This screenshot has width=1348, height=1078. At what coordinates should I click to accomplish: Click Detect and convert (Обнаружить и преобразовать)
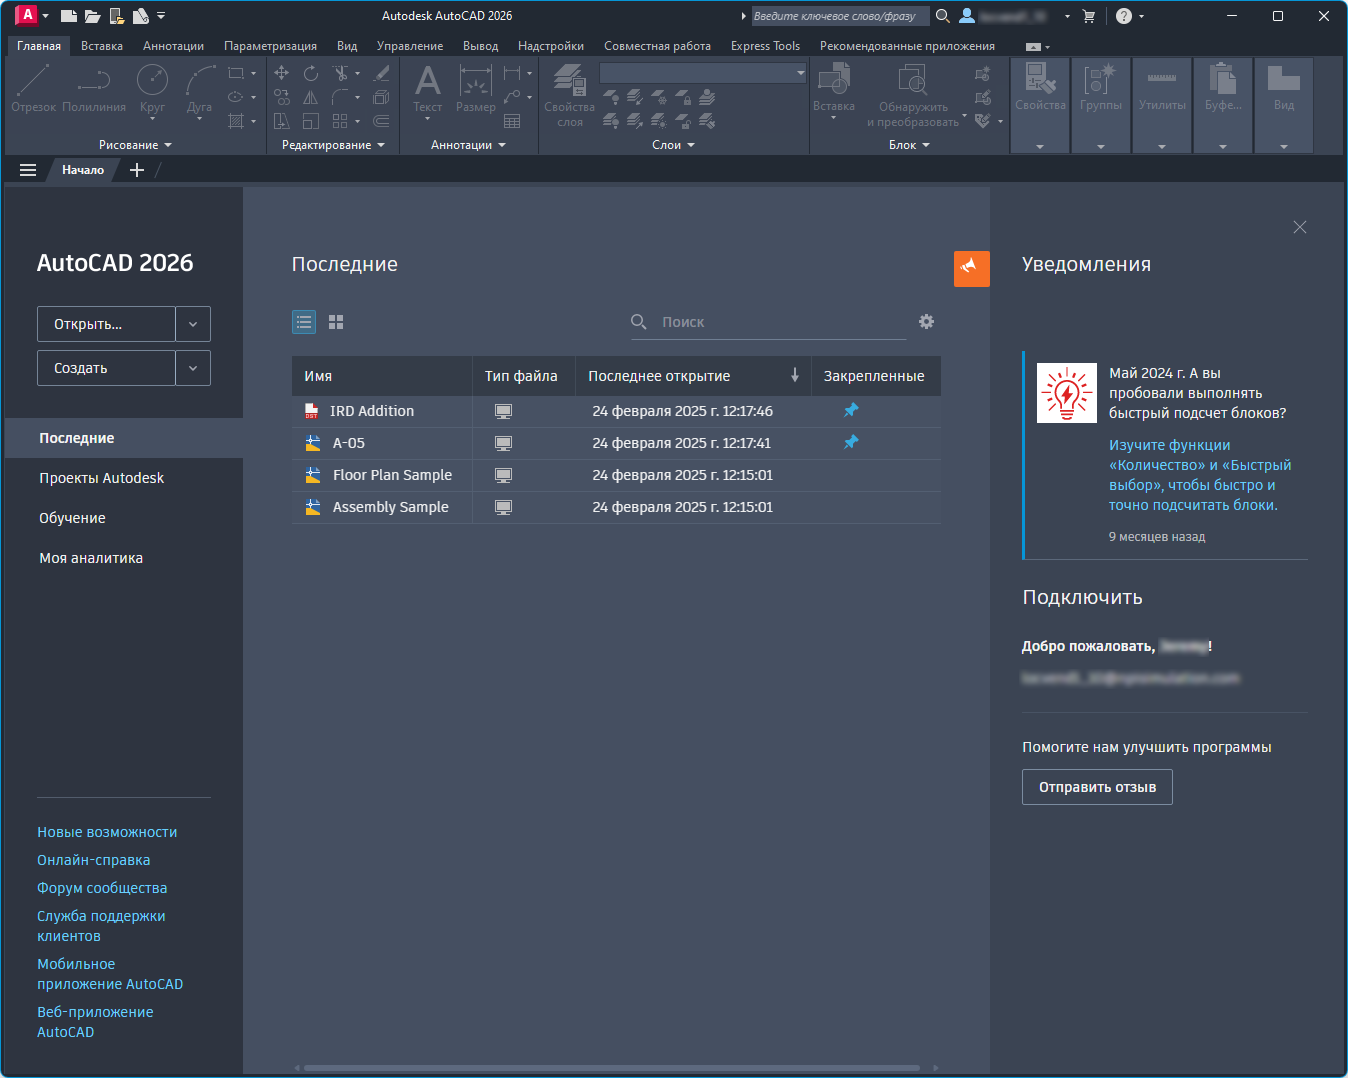913,96
